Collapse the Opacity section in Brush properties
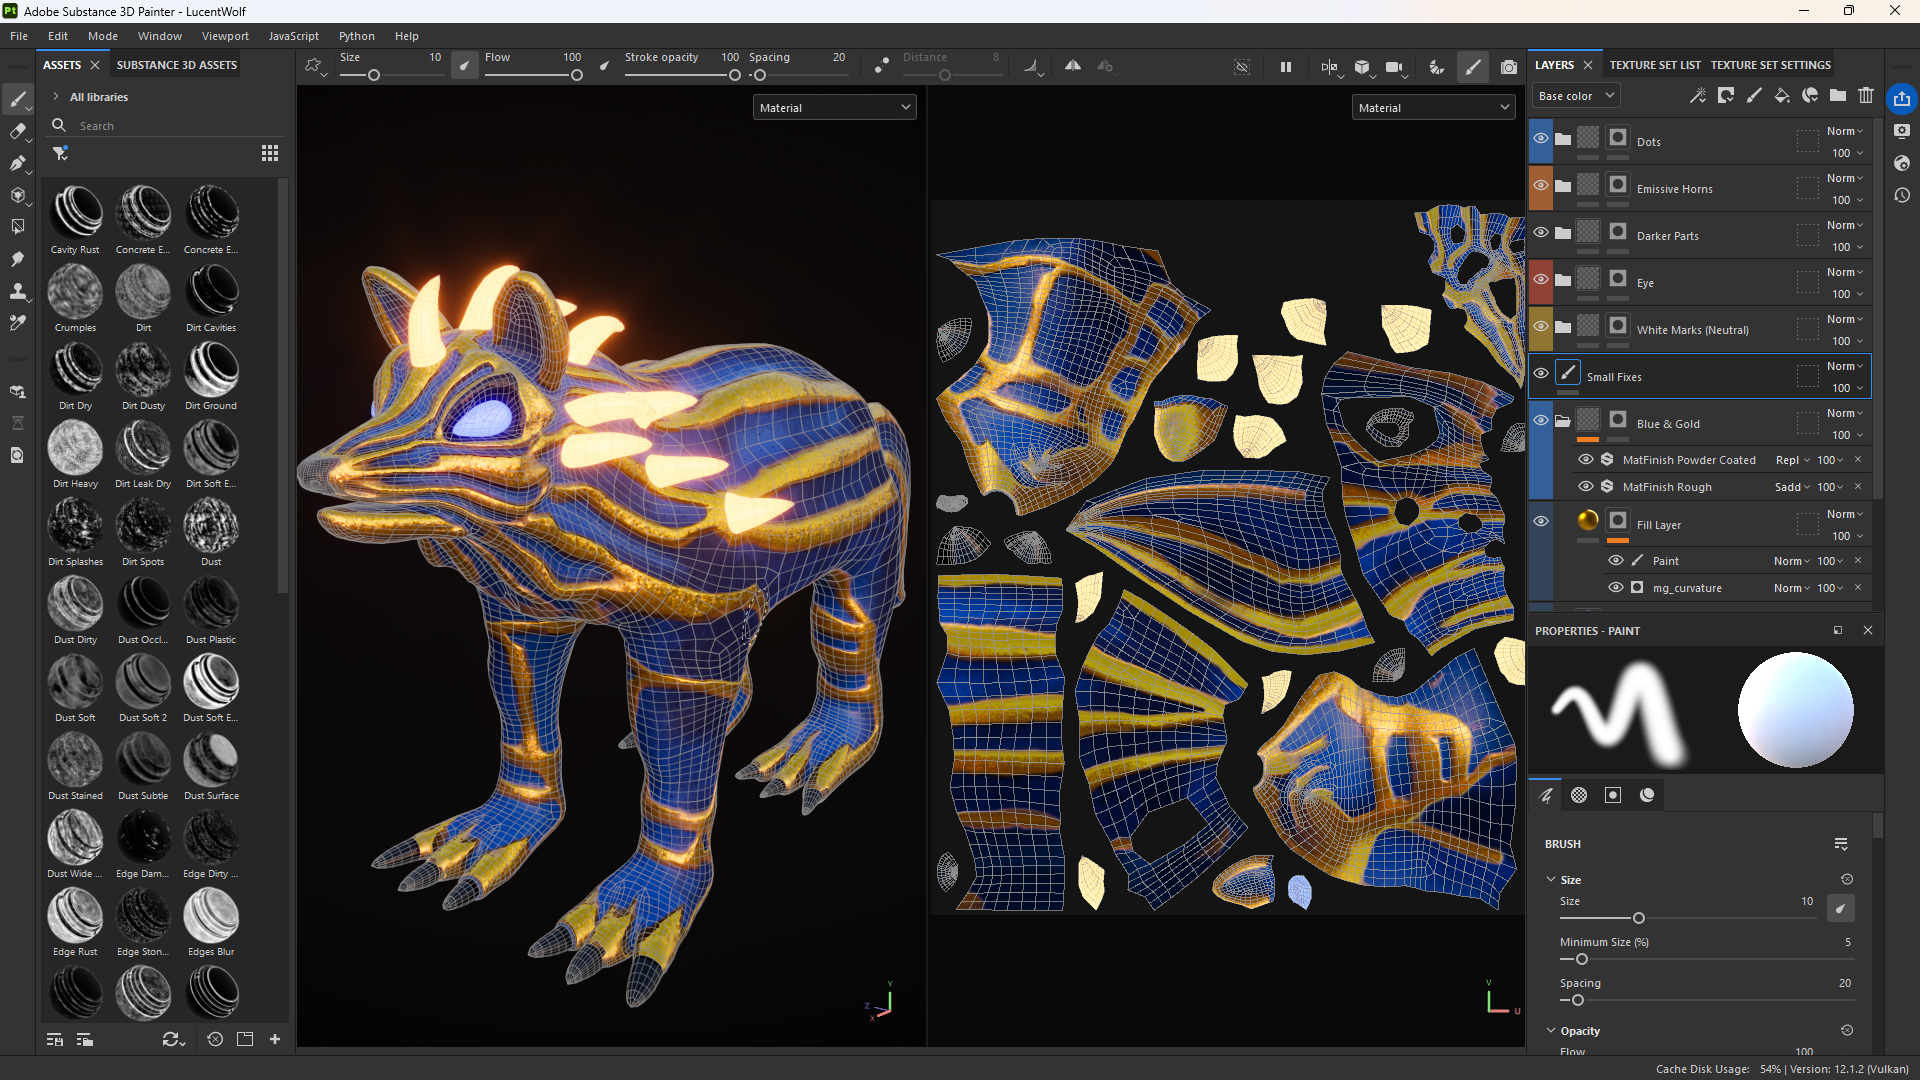The image size is (1920, 1080). coord(1551,1031)
